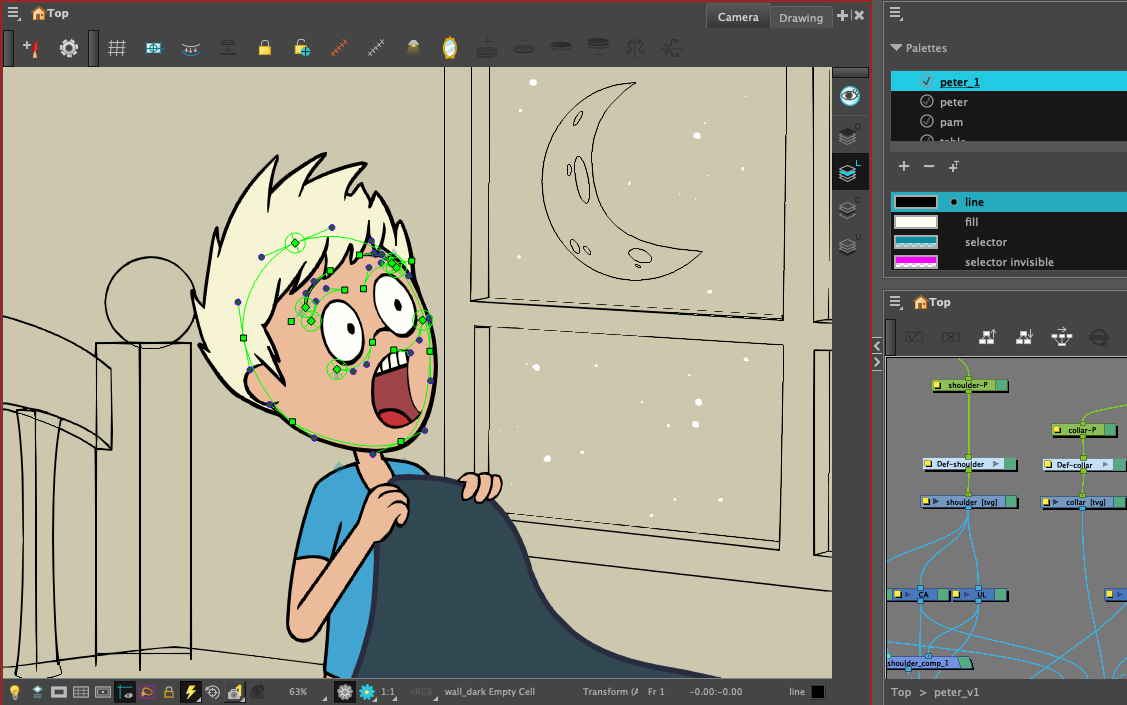This screenshot has height=705, width=1127.
Task: Remove a palette with the minus button
Action: pyautogui.click(x=929, y=166)
